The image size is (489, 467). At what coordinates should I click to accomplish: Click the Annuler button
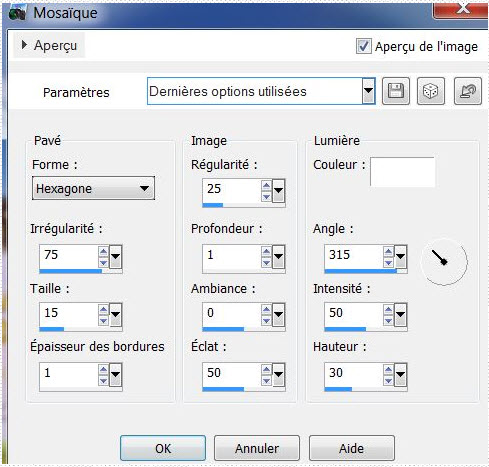257,448
